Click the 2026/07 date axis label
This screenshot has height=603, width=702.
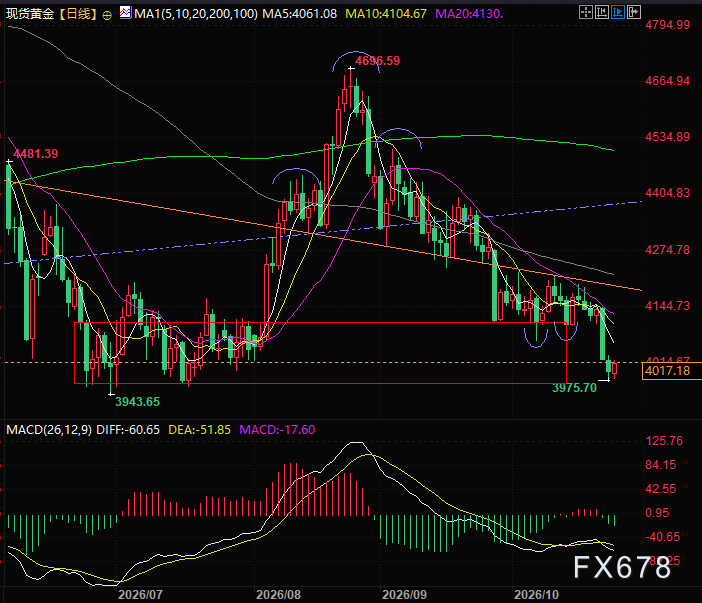(x=140, y=595)
